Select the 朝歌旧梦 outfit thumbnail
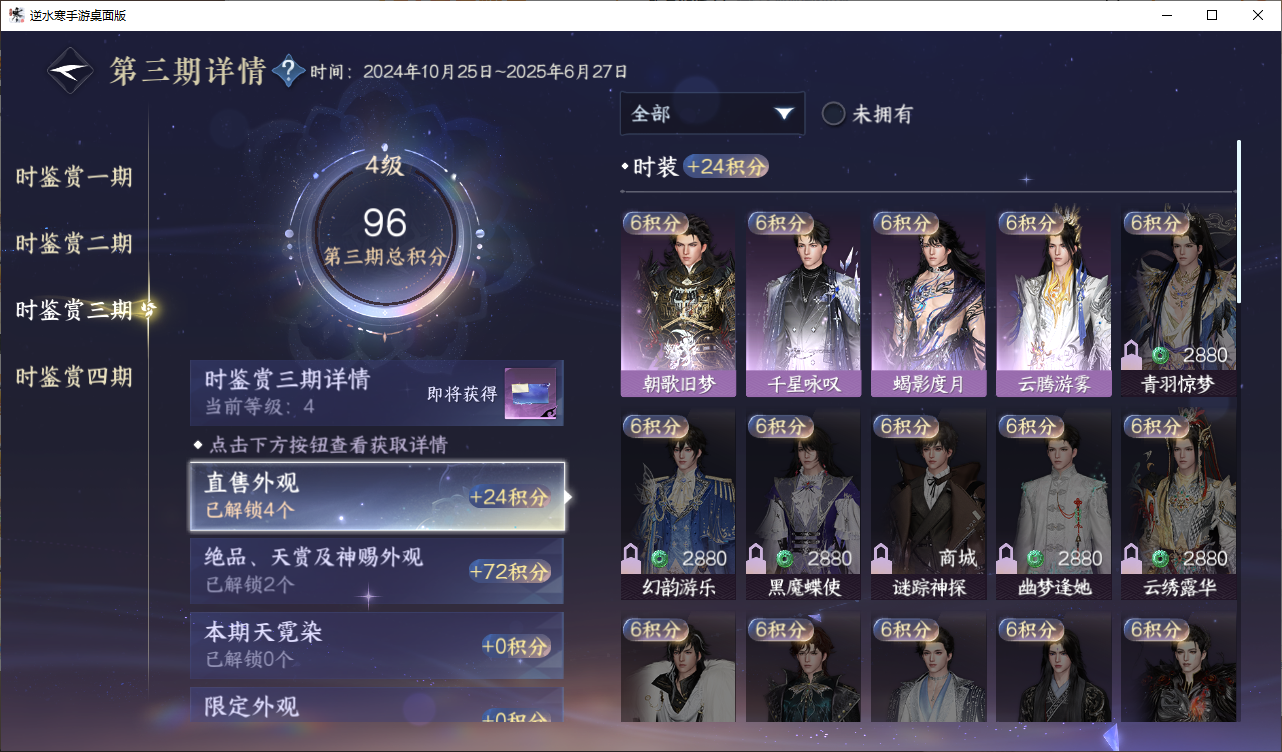The height and width of the screenshot is (752, 1282). [x=678, y=304]
